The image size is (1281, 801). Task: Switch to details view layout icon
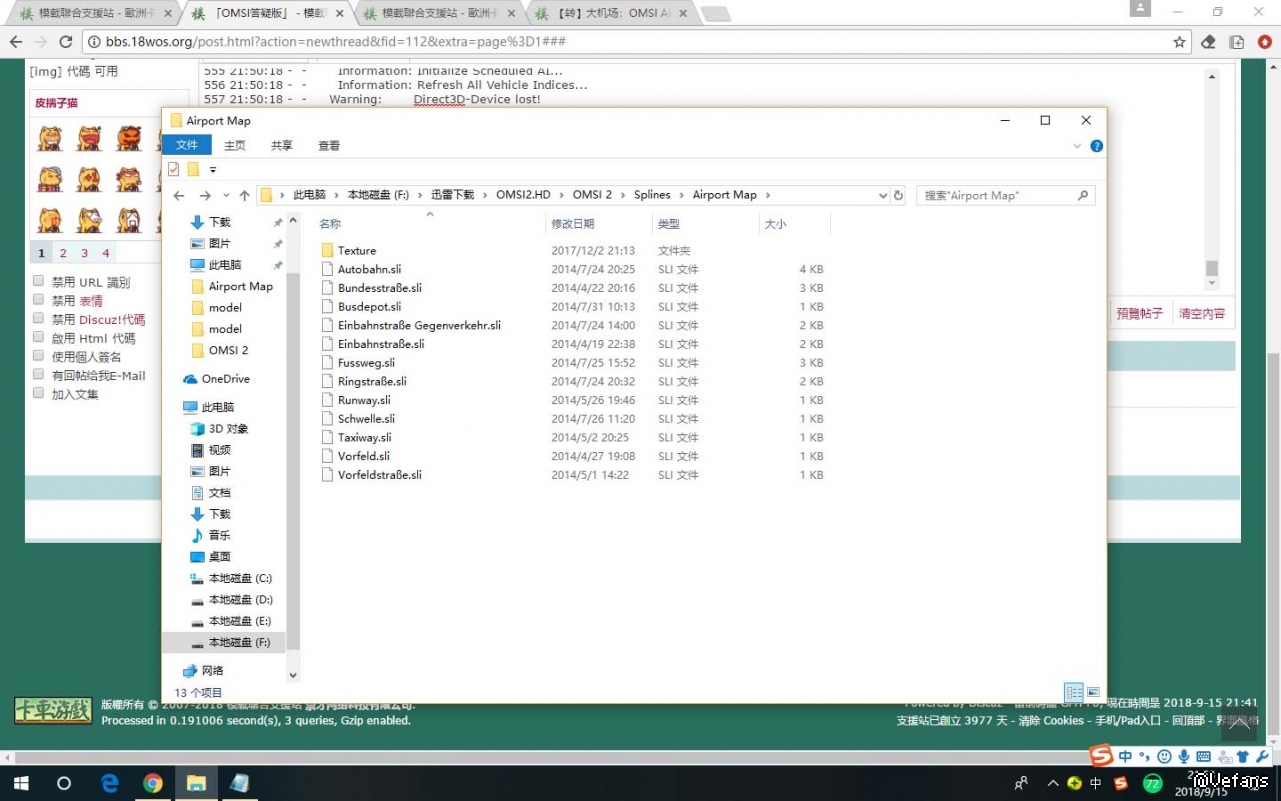point(1073,692)
